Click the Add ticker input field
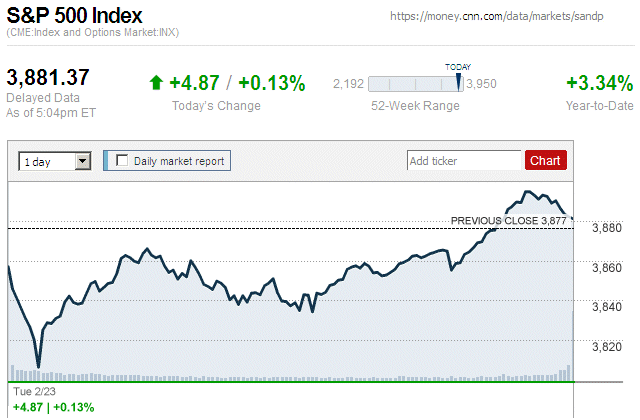Image resolution: width=640 pixels, height=420 pixels. (464, 160)
